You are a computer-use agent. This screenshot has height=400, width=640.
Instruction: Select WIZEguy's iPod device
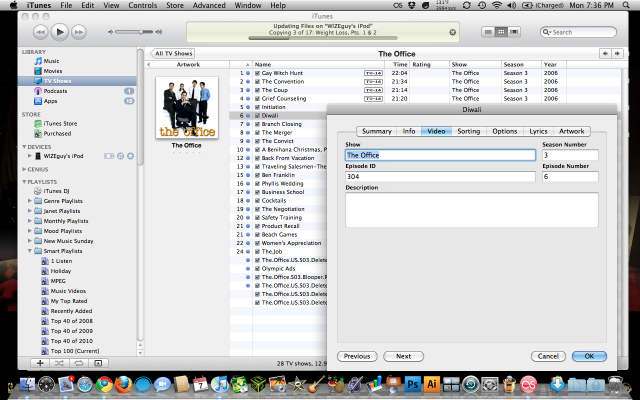coord(63,156)
